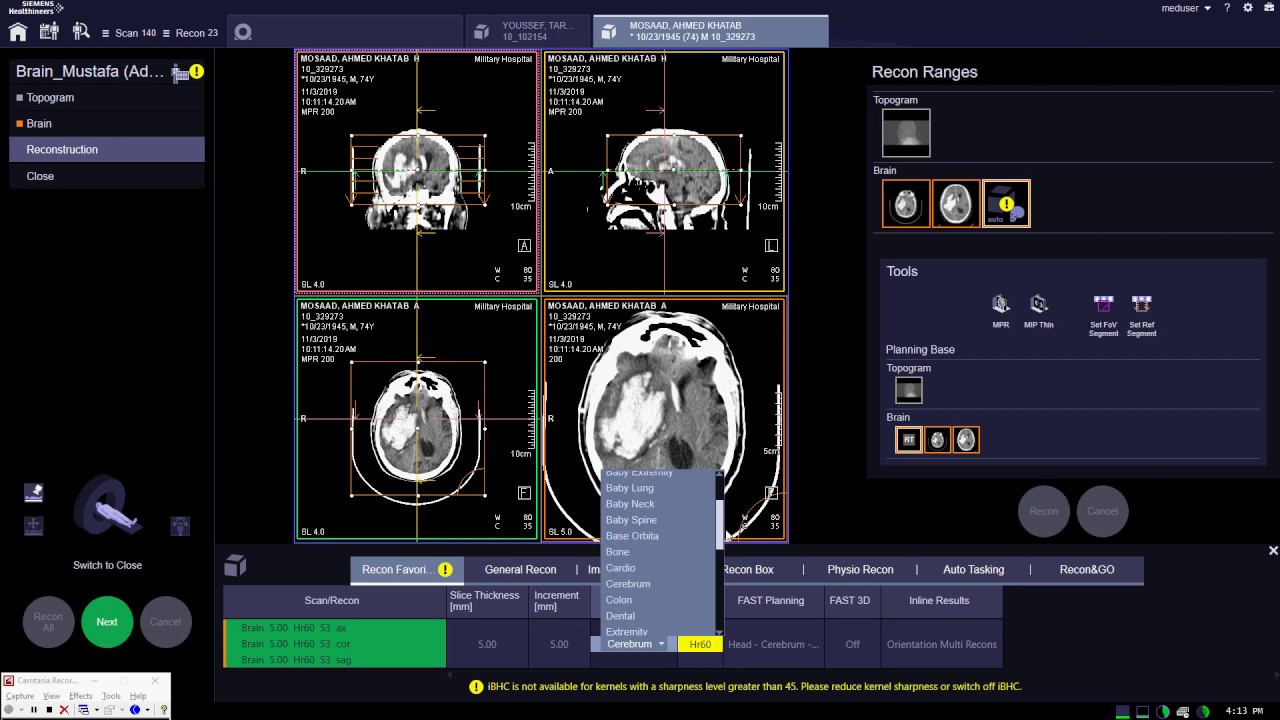Open the Recon 23 queue menu
The width and height of the screenshot is (1280, 720).
click(190, 33)
